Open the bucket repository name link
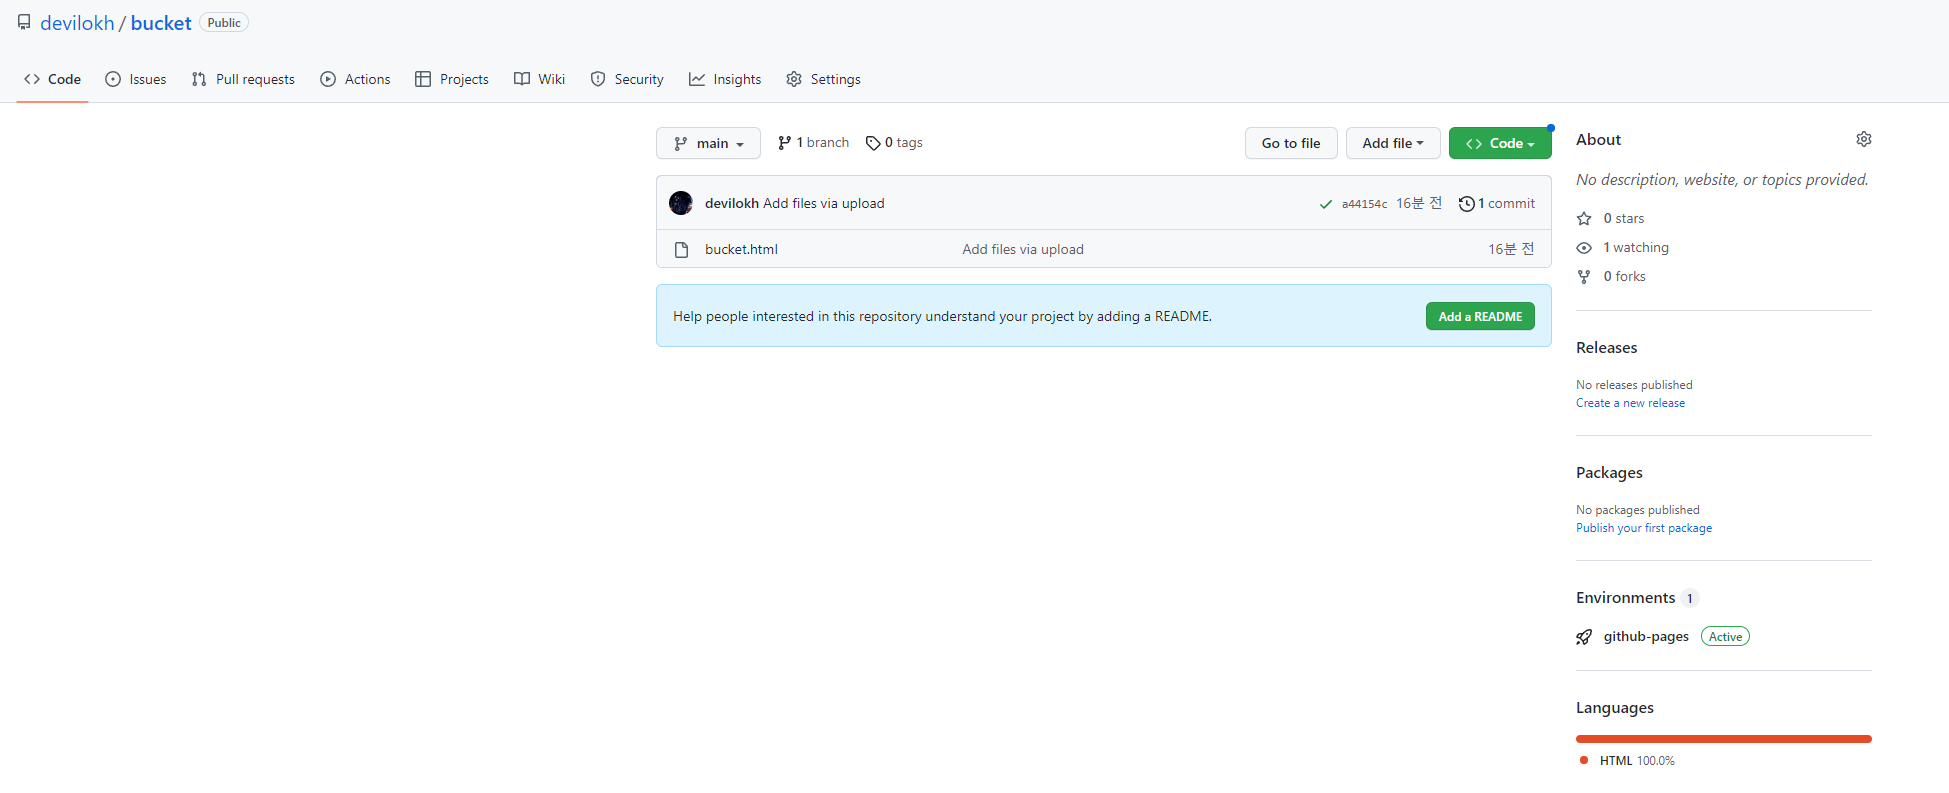The image size is (1949, 793). coord(161,23)
